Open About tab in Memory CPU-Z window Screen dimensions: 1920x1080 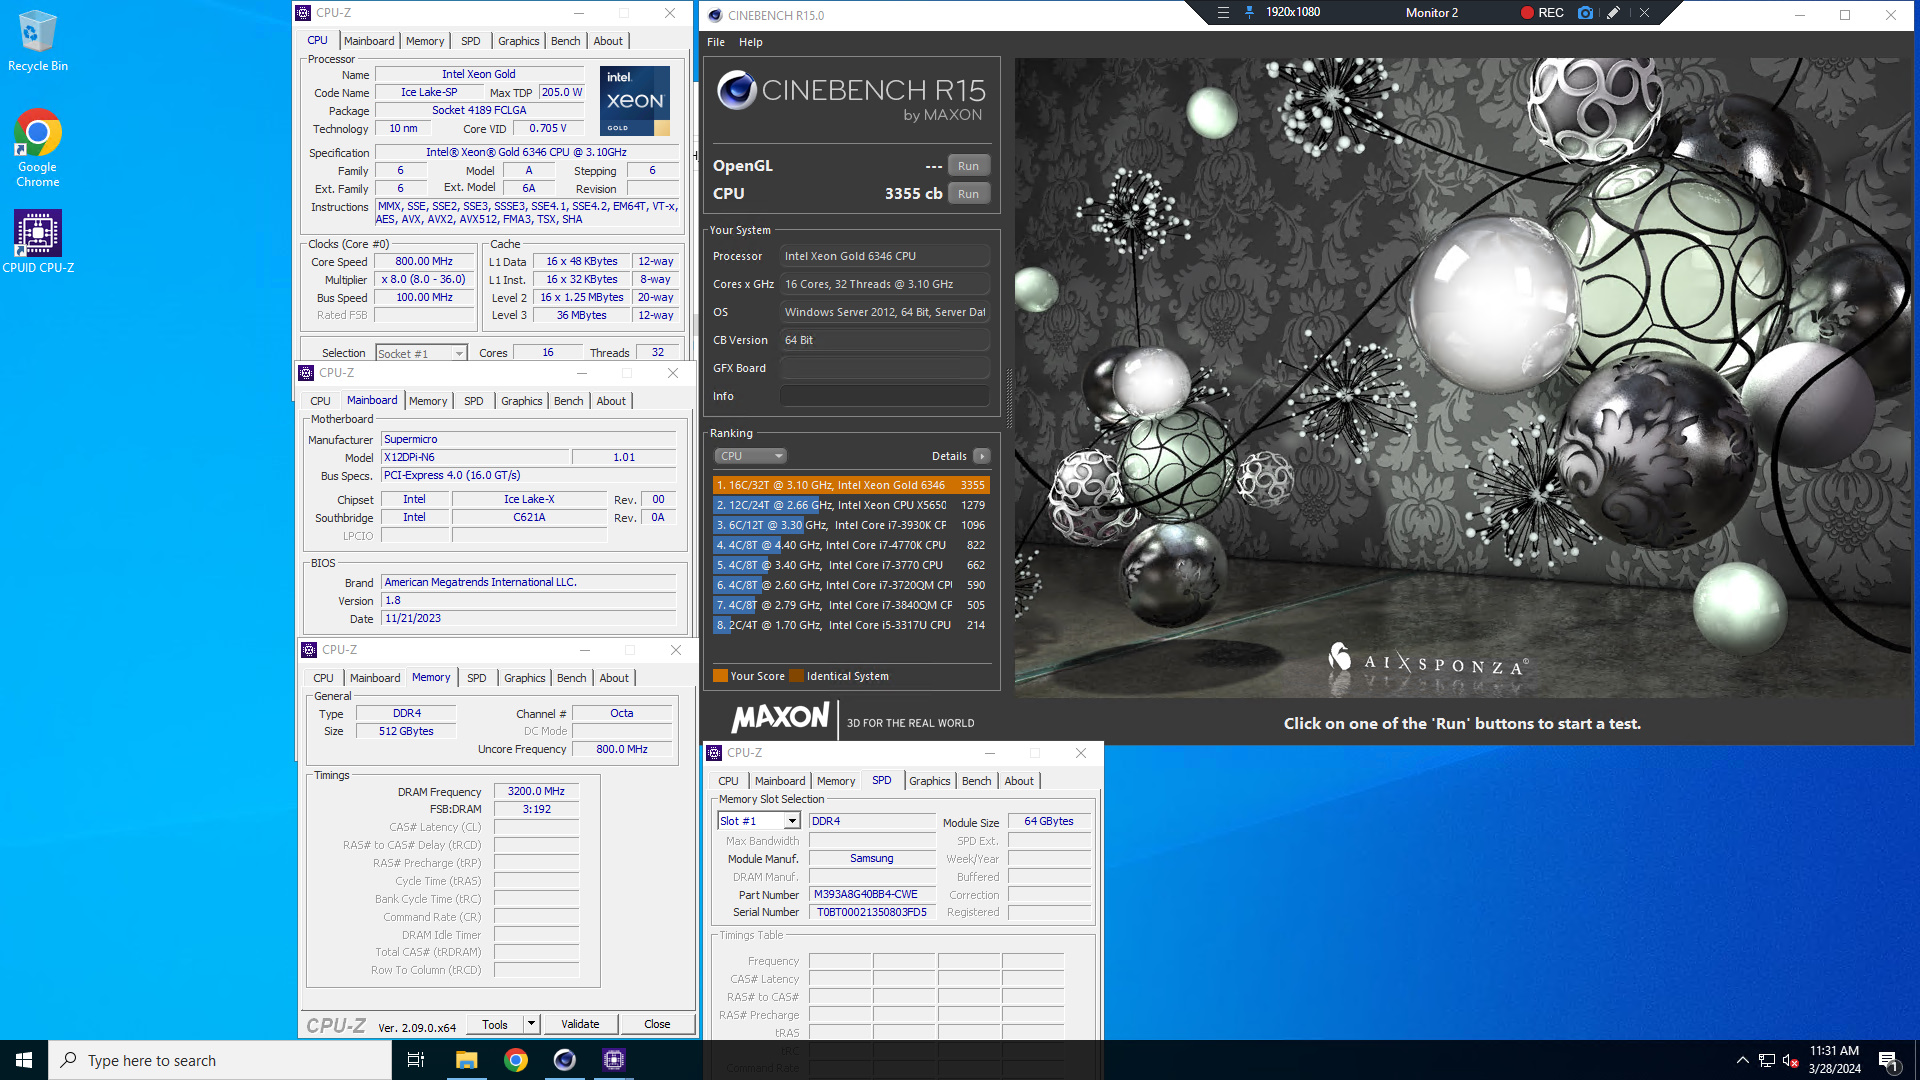tap(614, 678)
